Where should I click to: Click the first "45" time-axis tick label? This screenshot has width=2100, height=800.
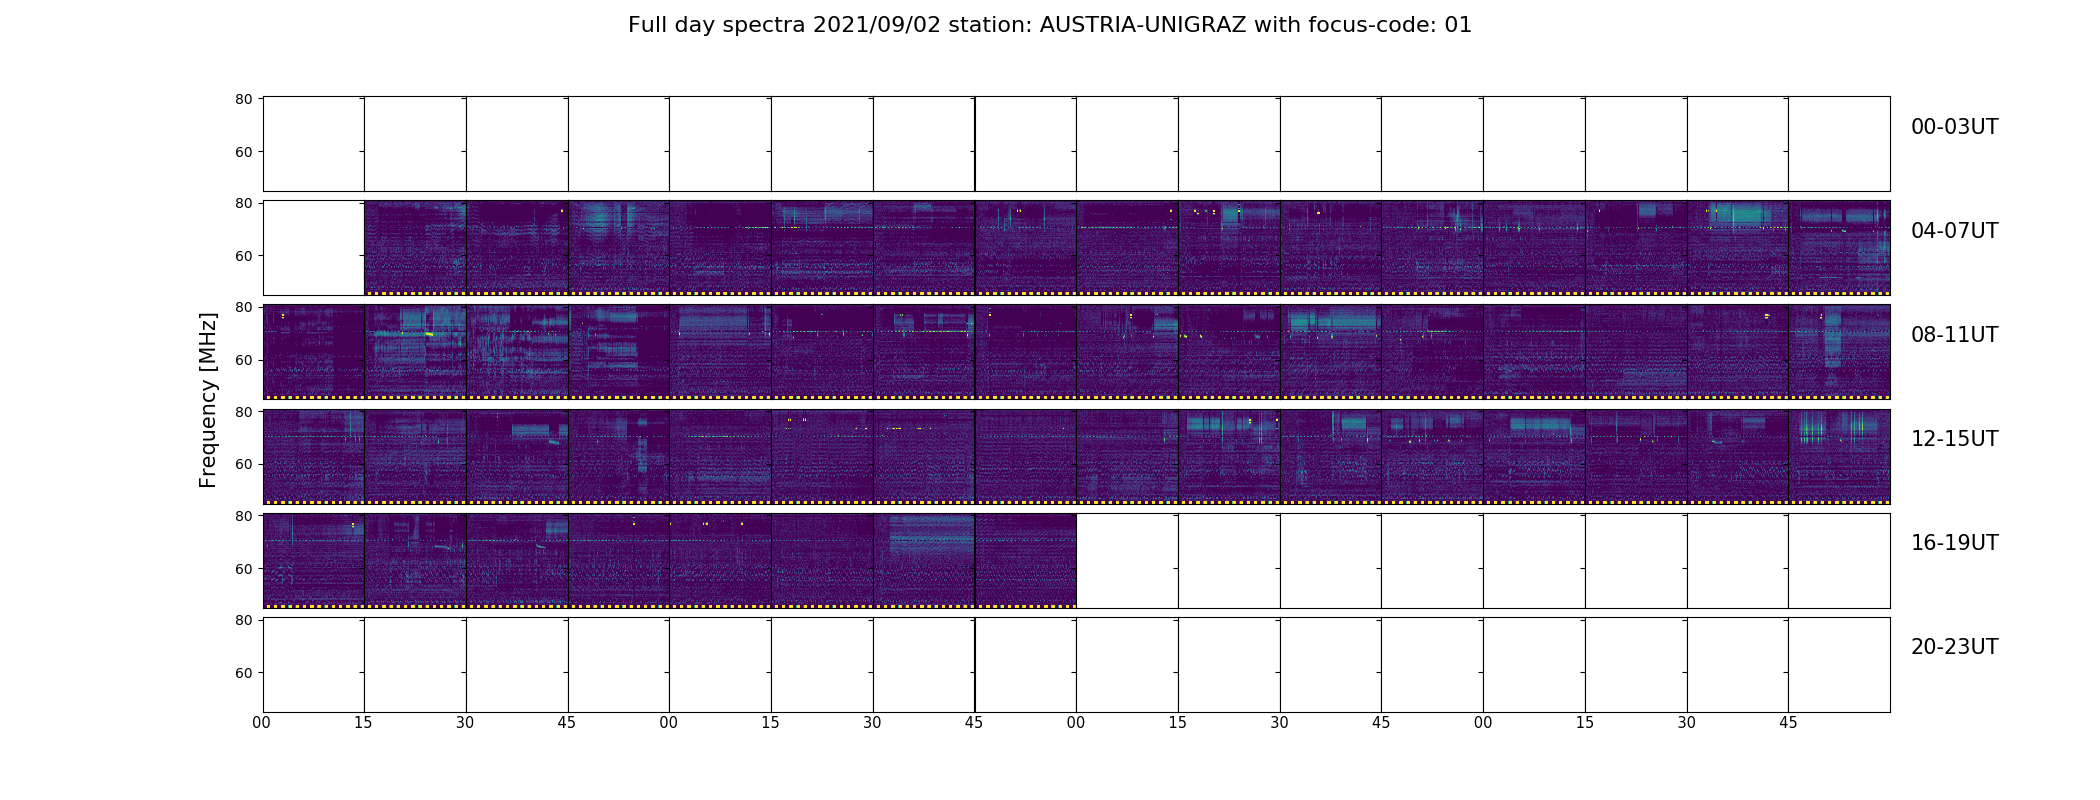[567, 723]
